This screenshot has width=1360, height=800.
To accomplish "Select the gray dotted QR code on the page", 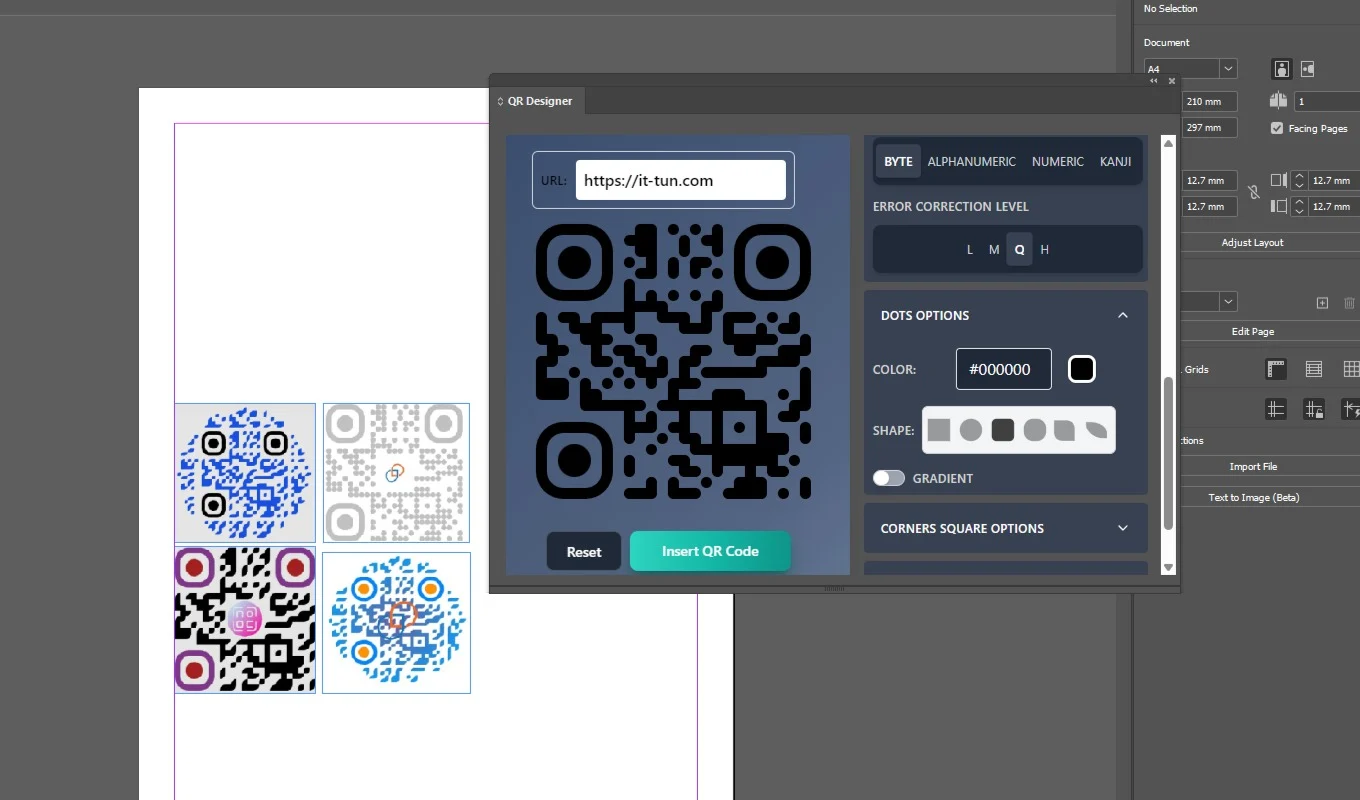I will tap(396, 473).
